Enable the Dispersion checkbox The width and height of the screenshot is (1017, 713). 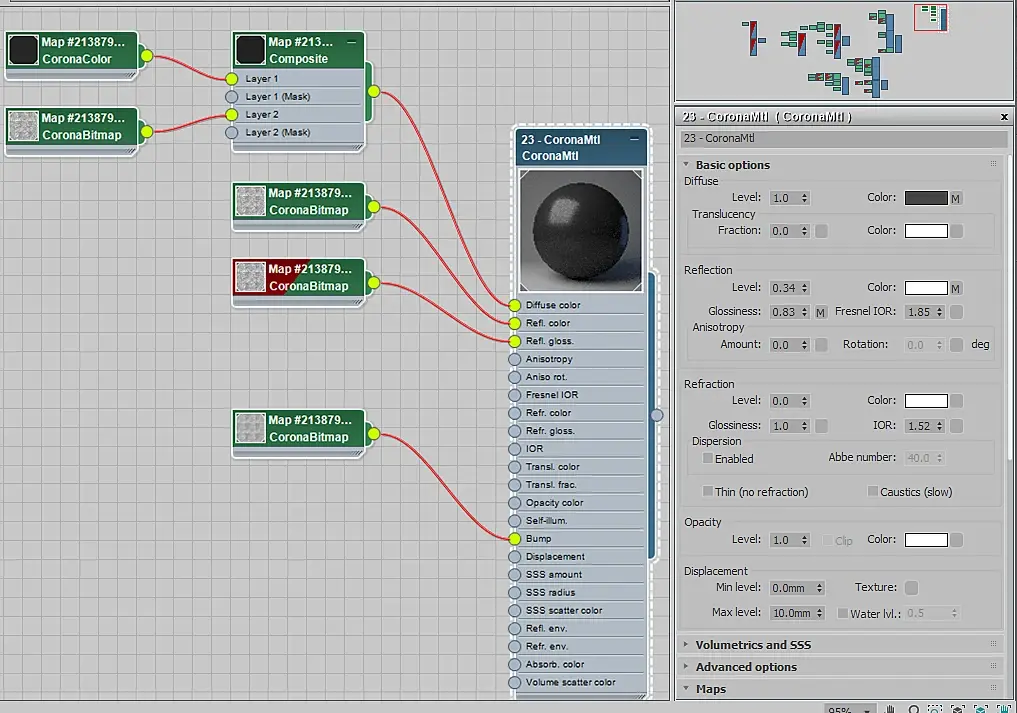click(x=708, y=459)
